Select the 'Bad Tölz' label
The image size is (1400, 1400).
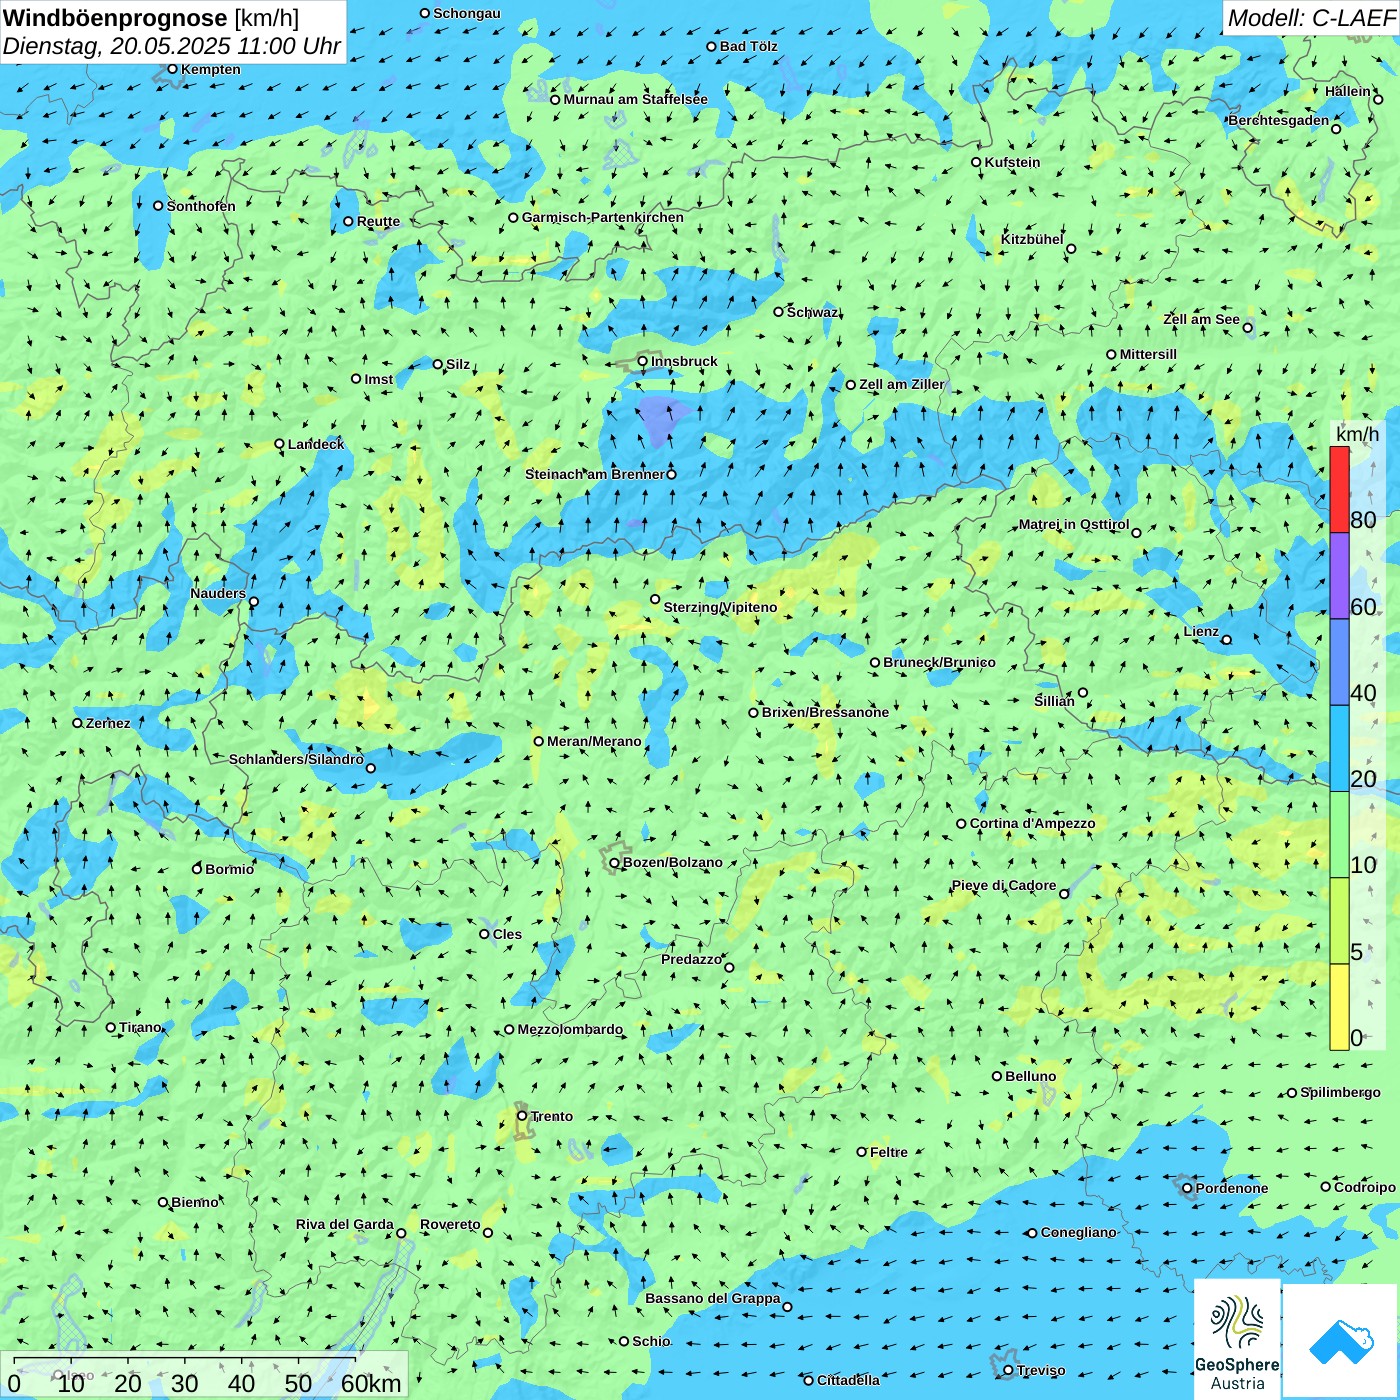[x=749, y=46]
